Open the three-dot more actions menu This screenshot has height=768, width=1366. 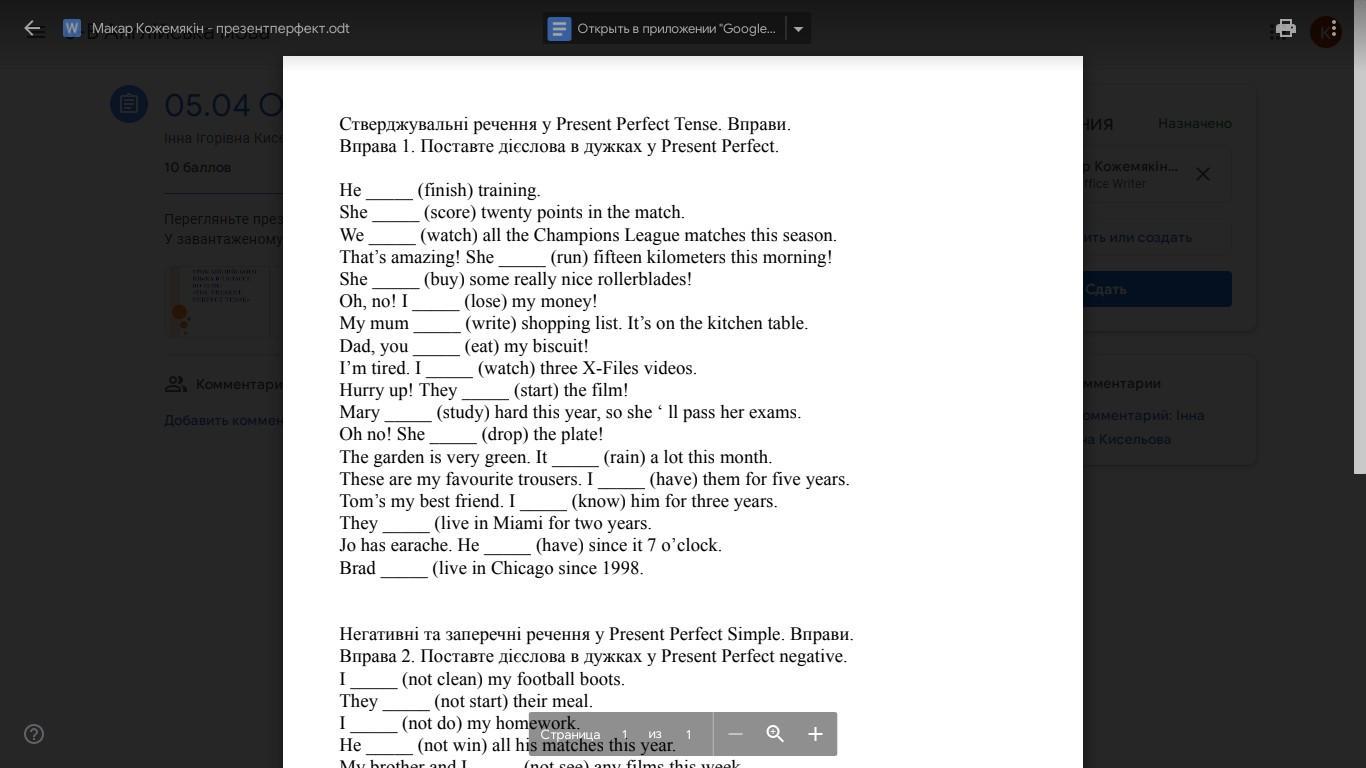tap(1333, 28)
